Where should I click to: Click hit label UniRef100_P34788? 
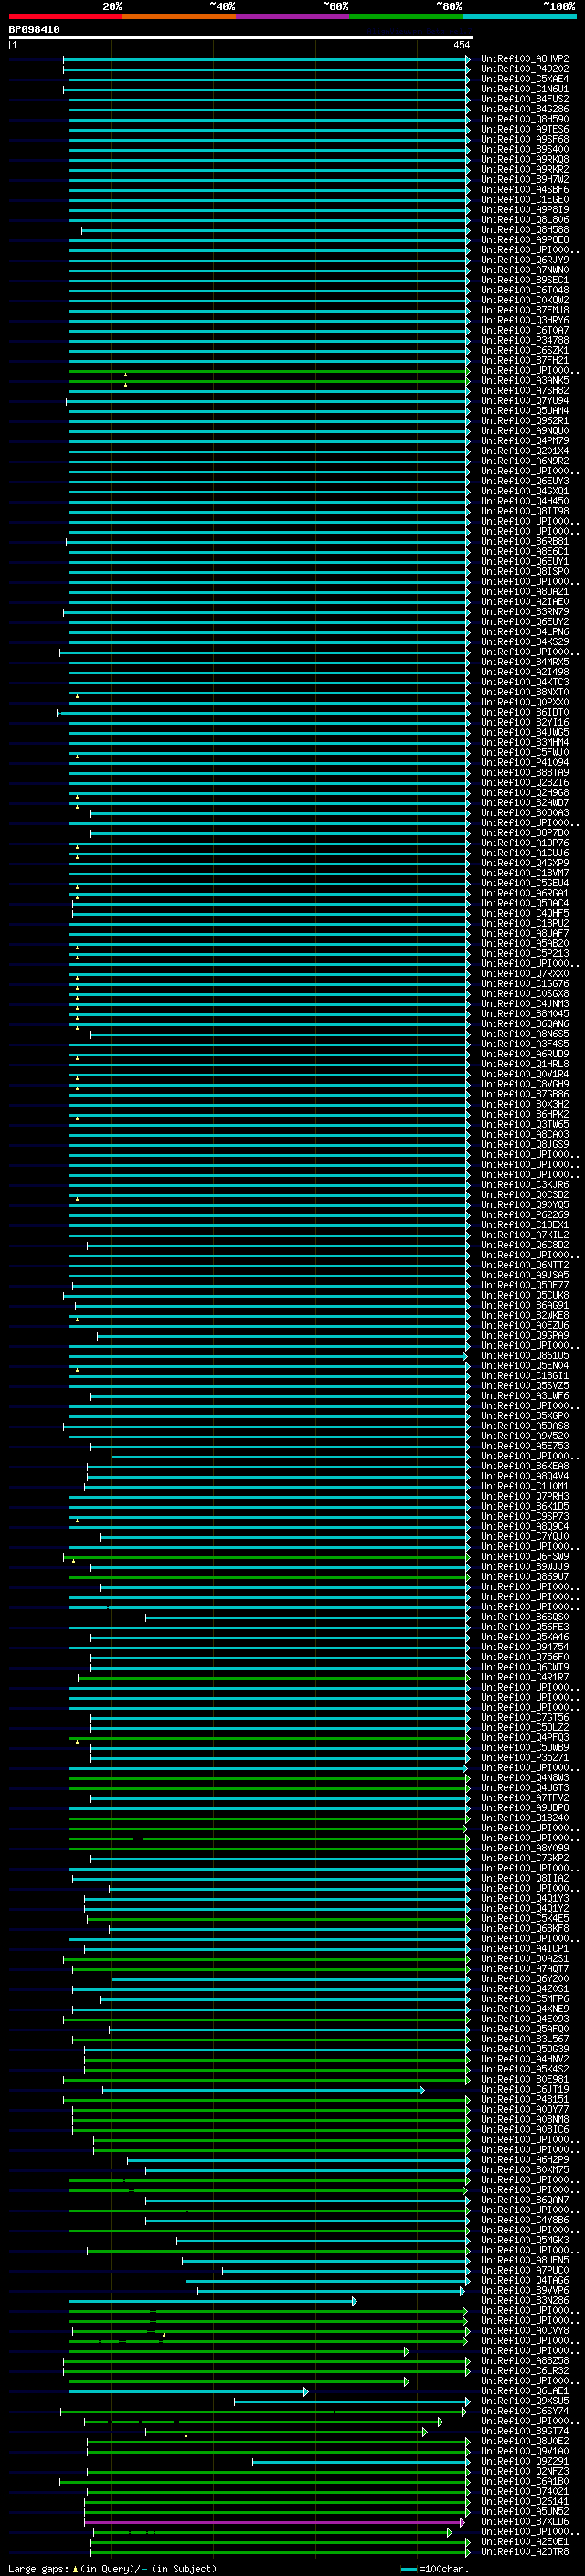click(524, 340)
